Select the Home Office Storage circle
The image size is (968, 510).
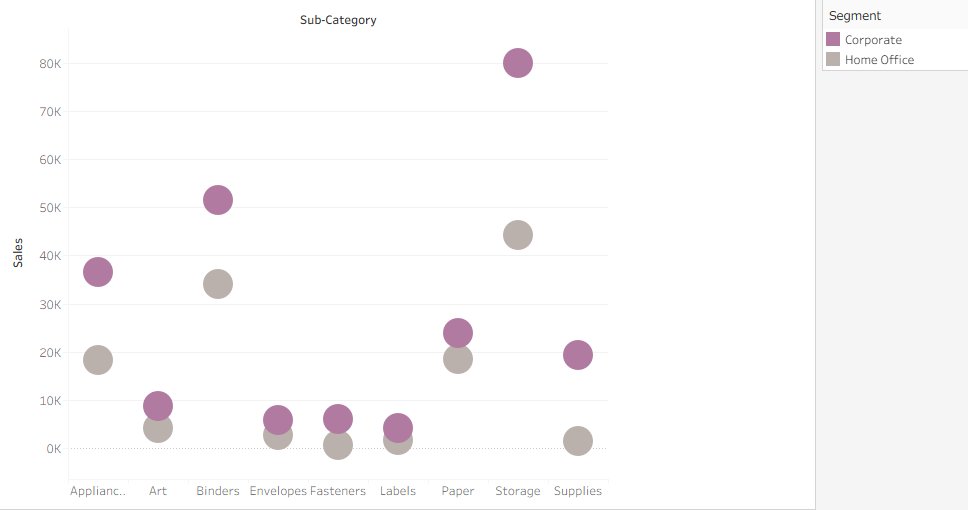click(x=518, y=235)
